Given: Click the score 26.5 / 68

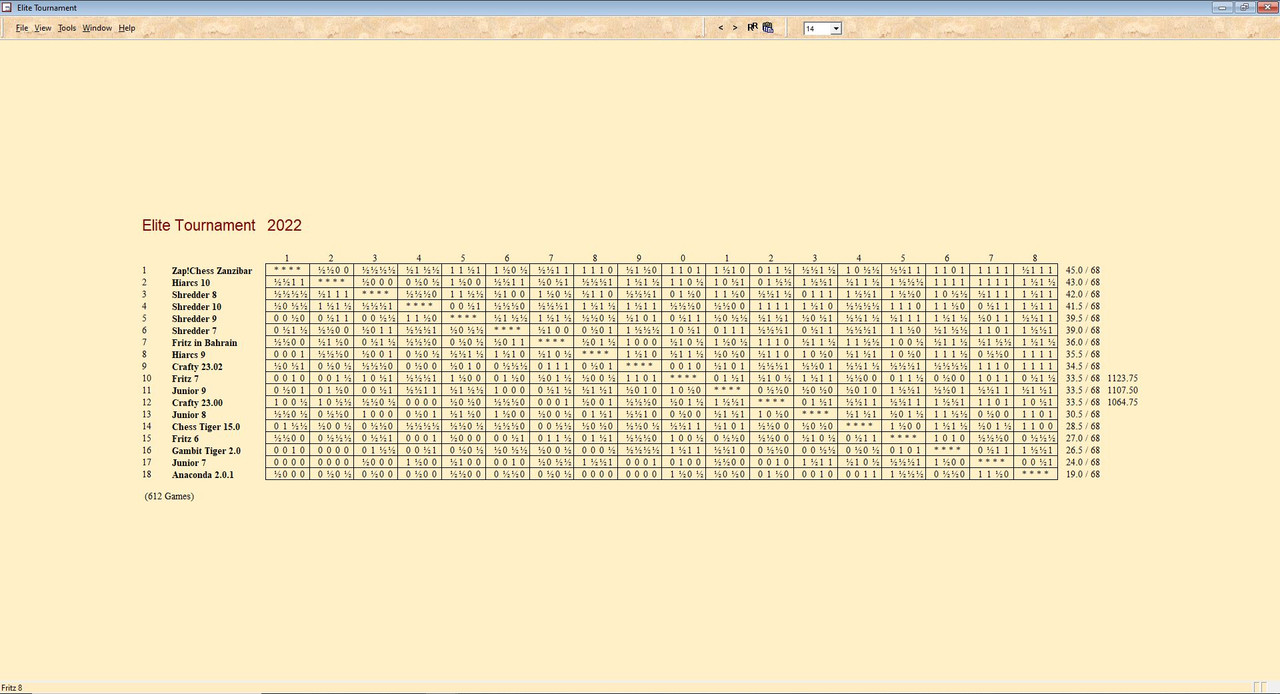Looking at the screenshot, I should point(1083,451).
